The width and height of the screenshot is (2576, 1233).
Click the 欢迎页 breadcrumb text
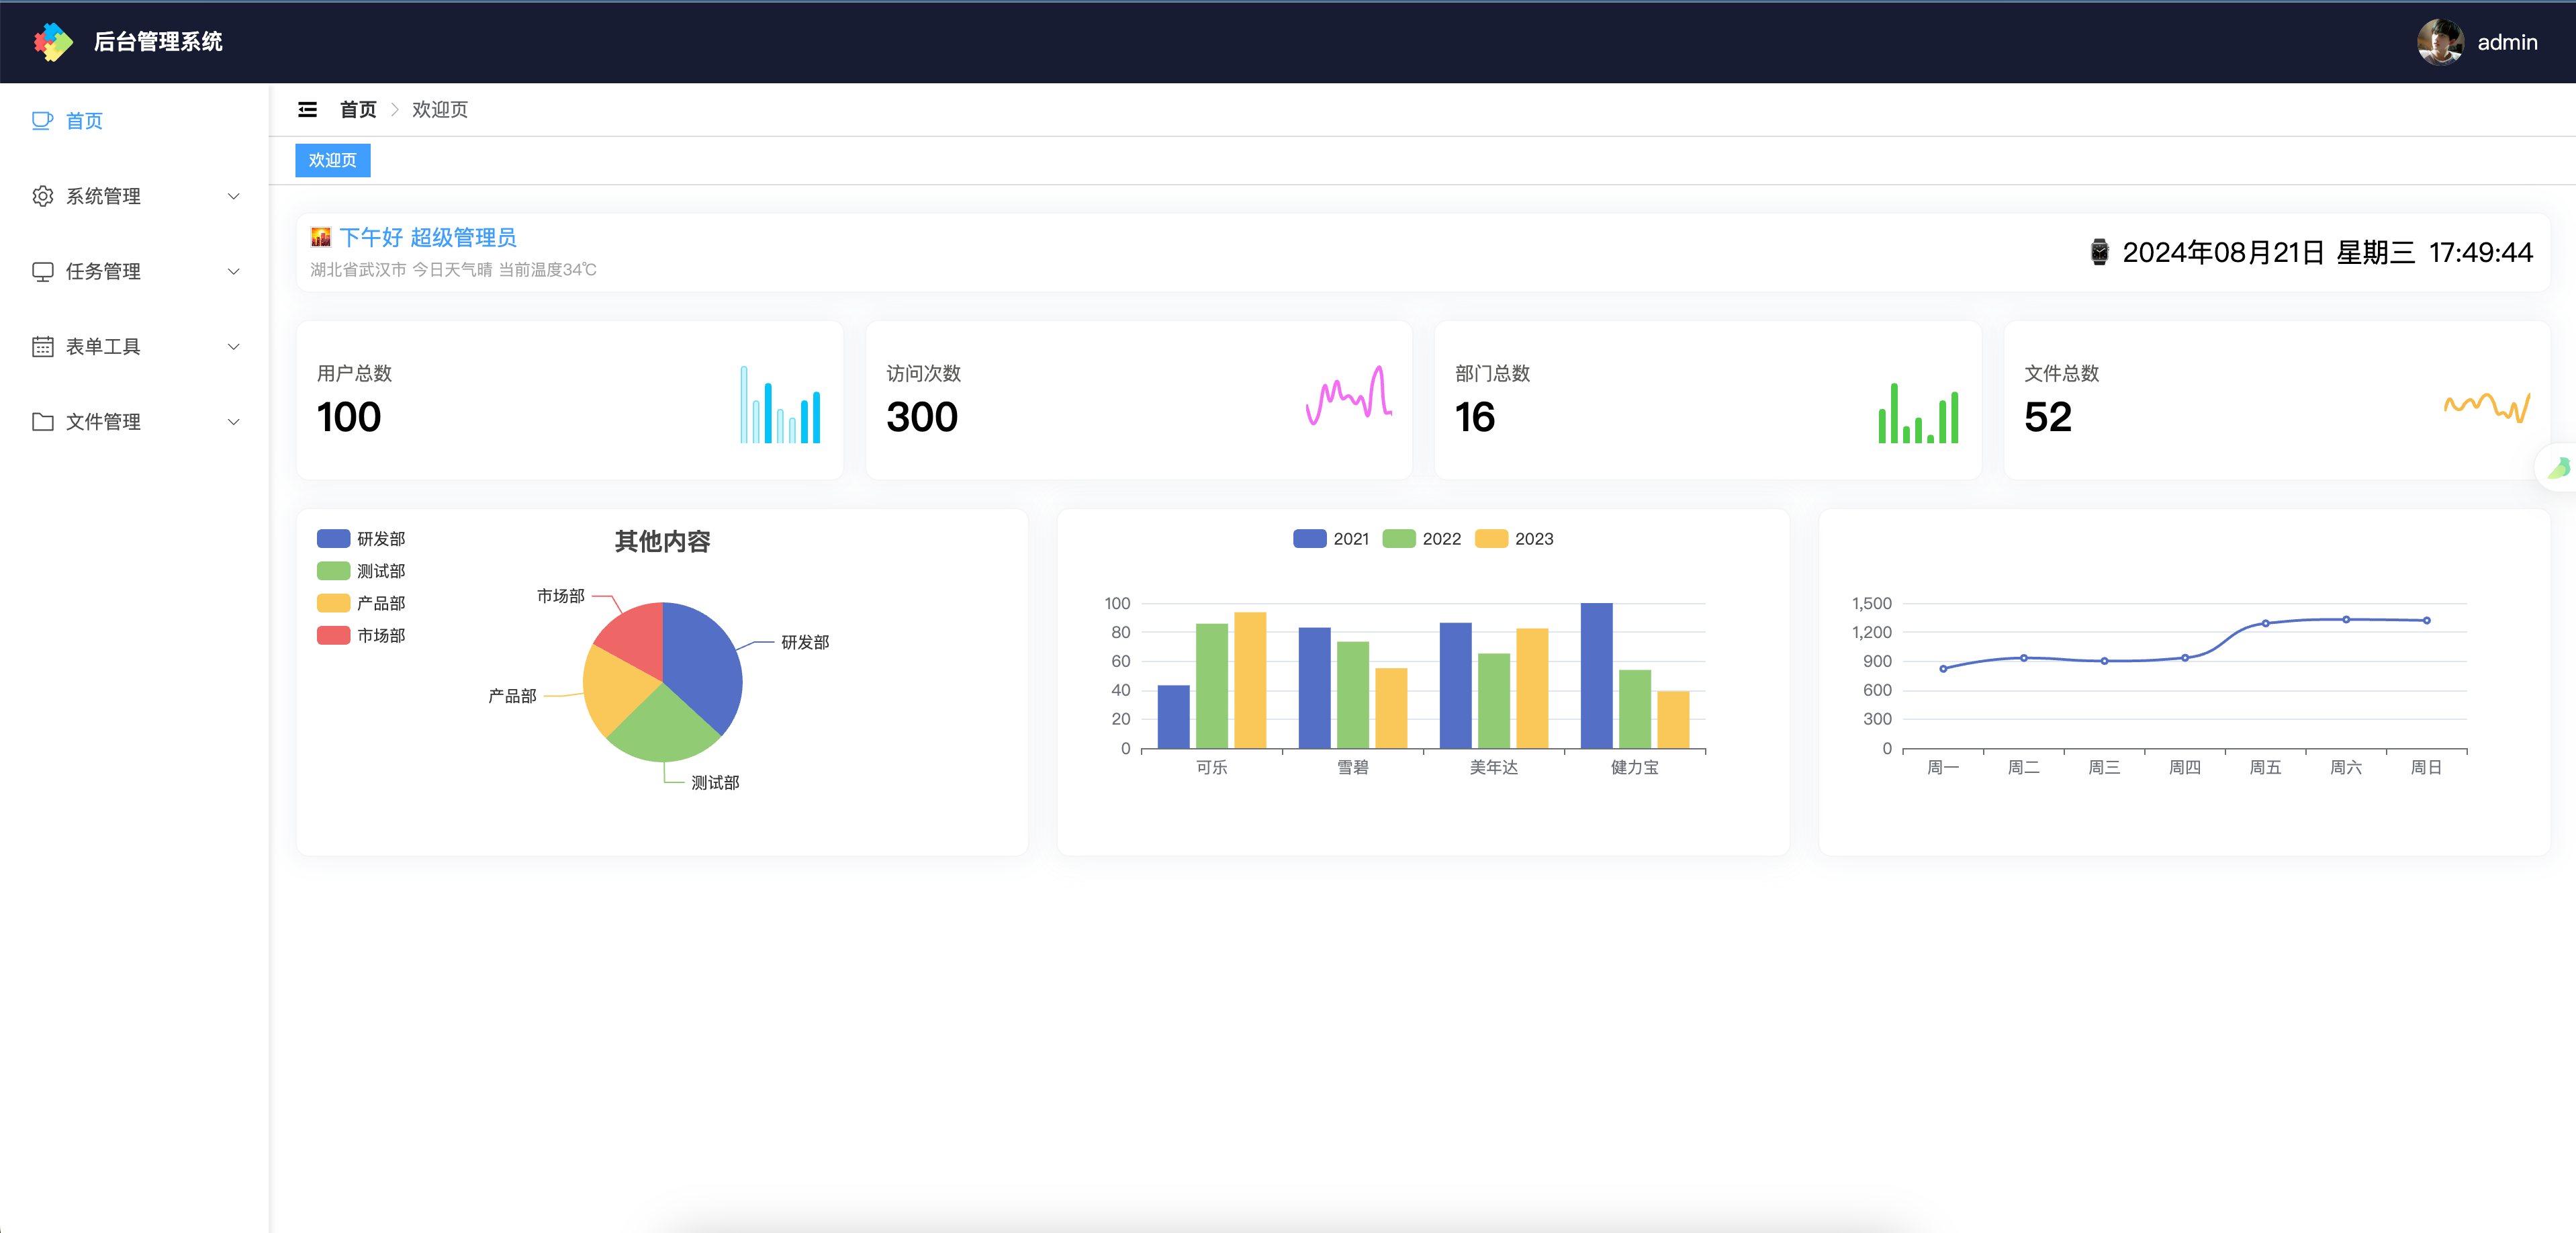pos(440,110)
